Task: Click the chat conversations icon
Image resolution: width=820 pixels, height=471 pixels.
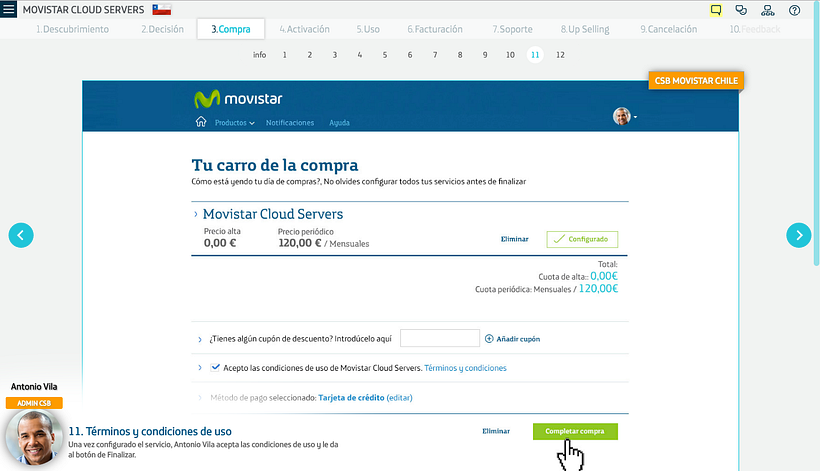Action: point(741,10)
